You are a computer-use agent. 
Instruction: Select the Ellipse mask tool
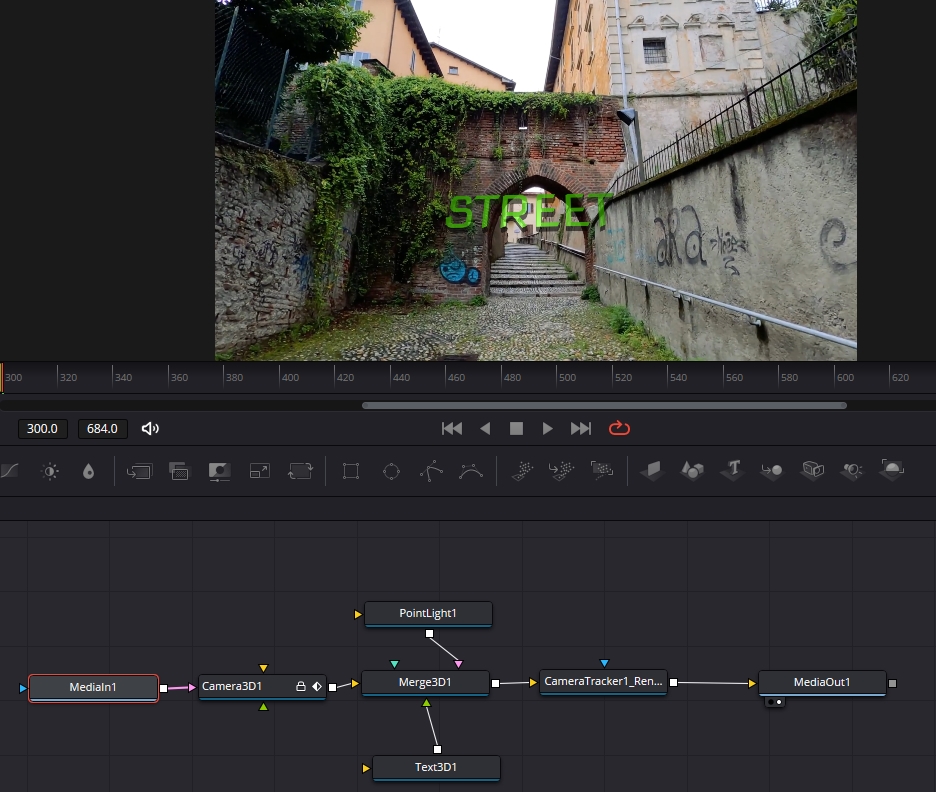(x=391, y=471)
